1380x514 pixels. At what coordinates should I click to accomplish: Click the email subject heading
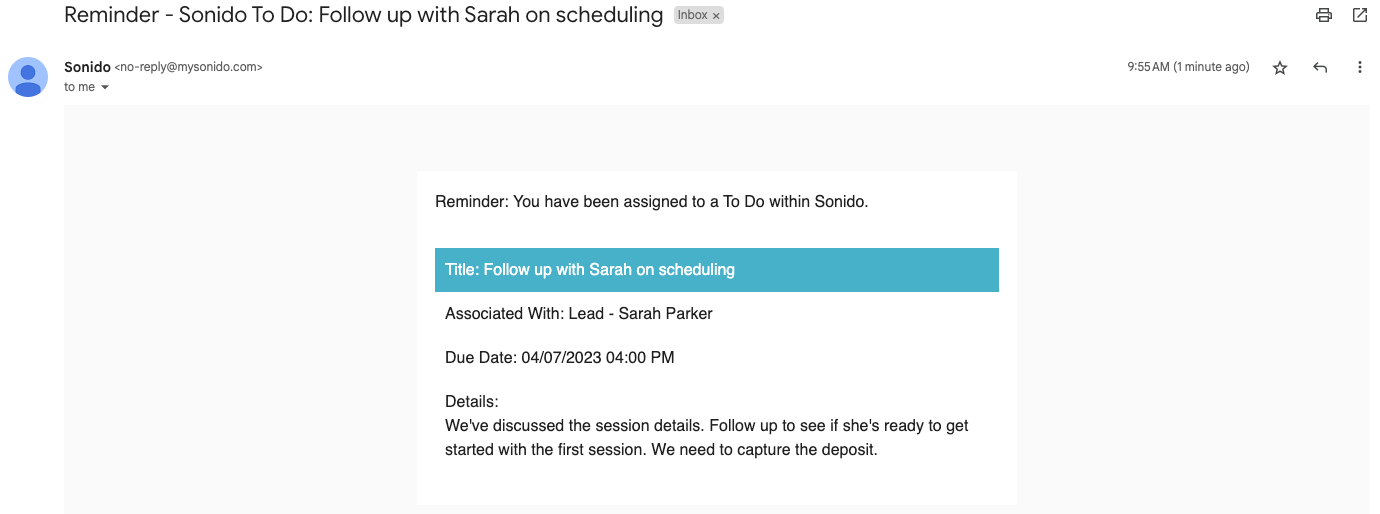(363, 15)
